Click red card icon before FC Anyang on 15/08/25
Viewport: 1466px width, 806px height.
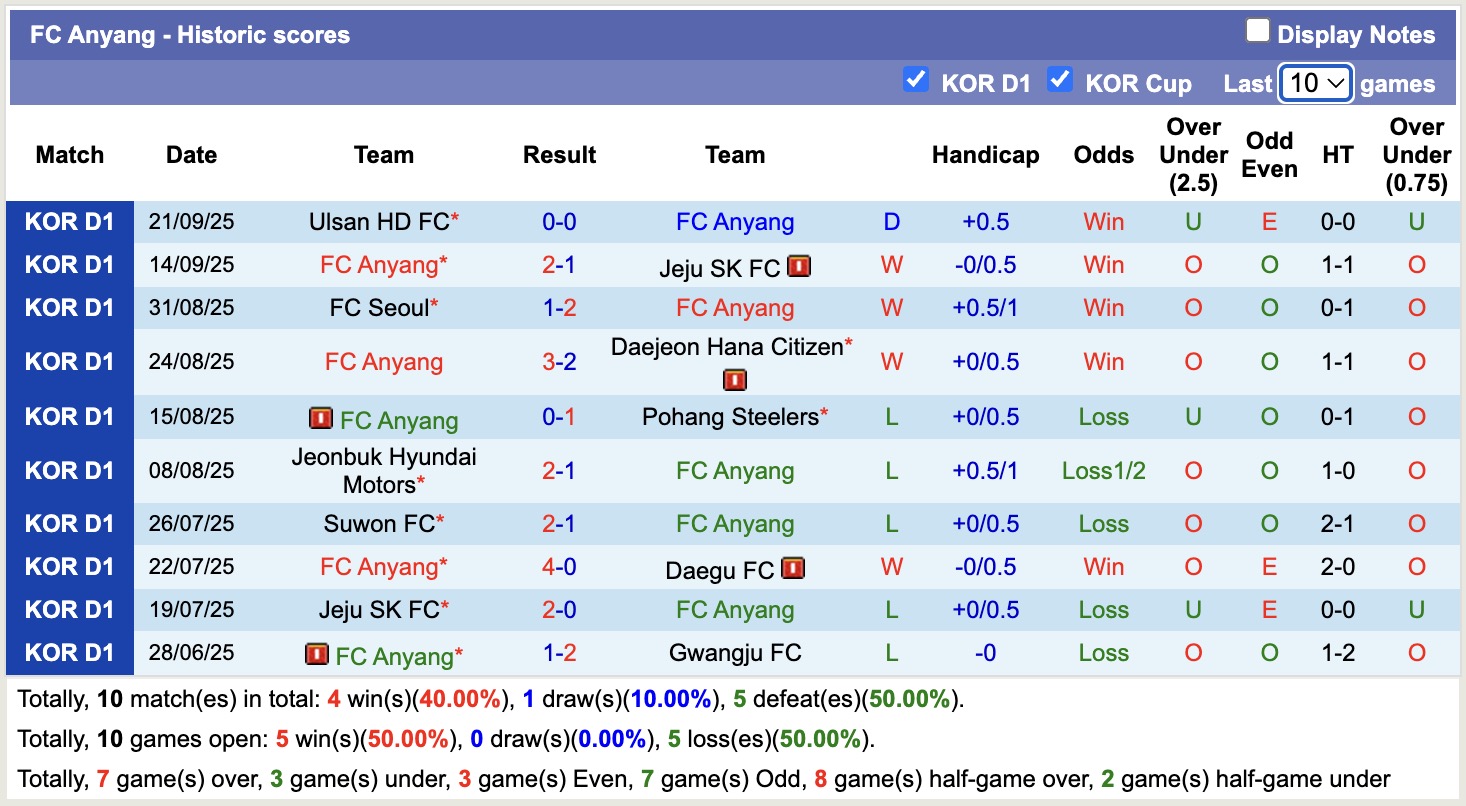pos(321,418)
